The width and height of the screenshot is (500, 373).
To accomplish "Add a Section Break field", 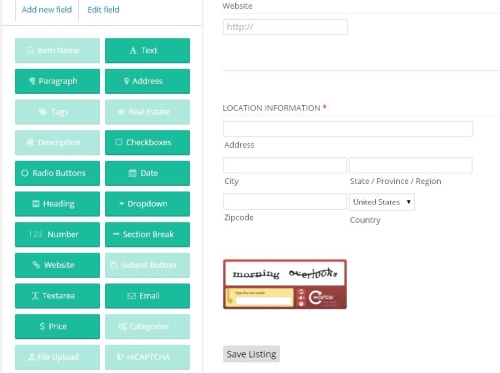I will 147,234.
